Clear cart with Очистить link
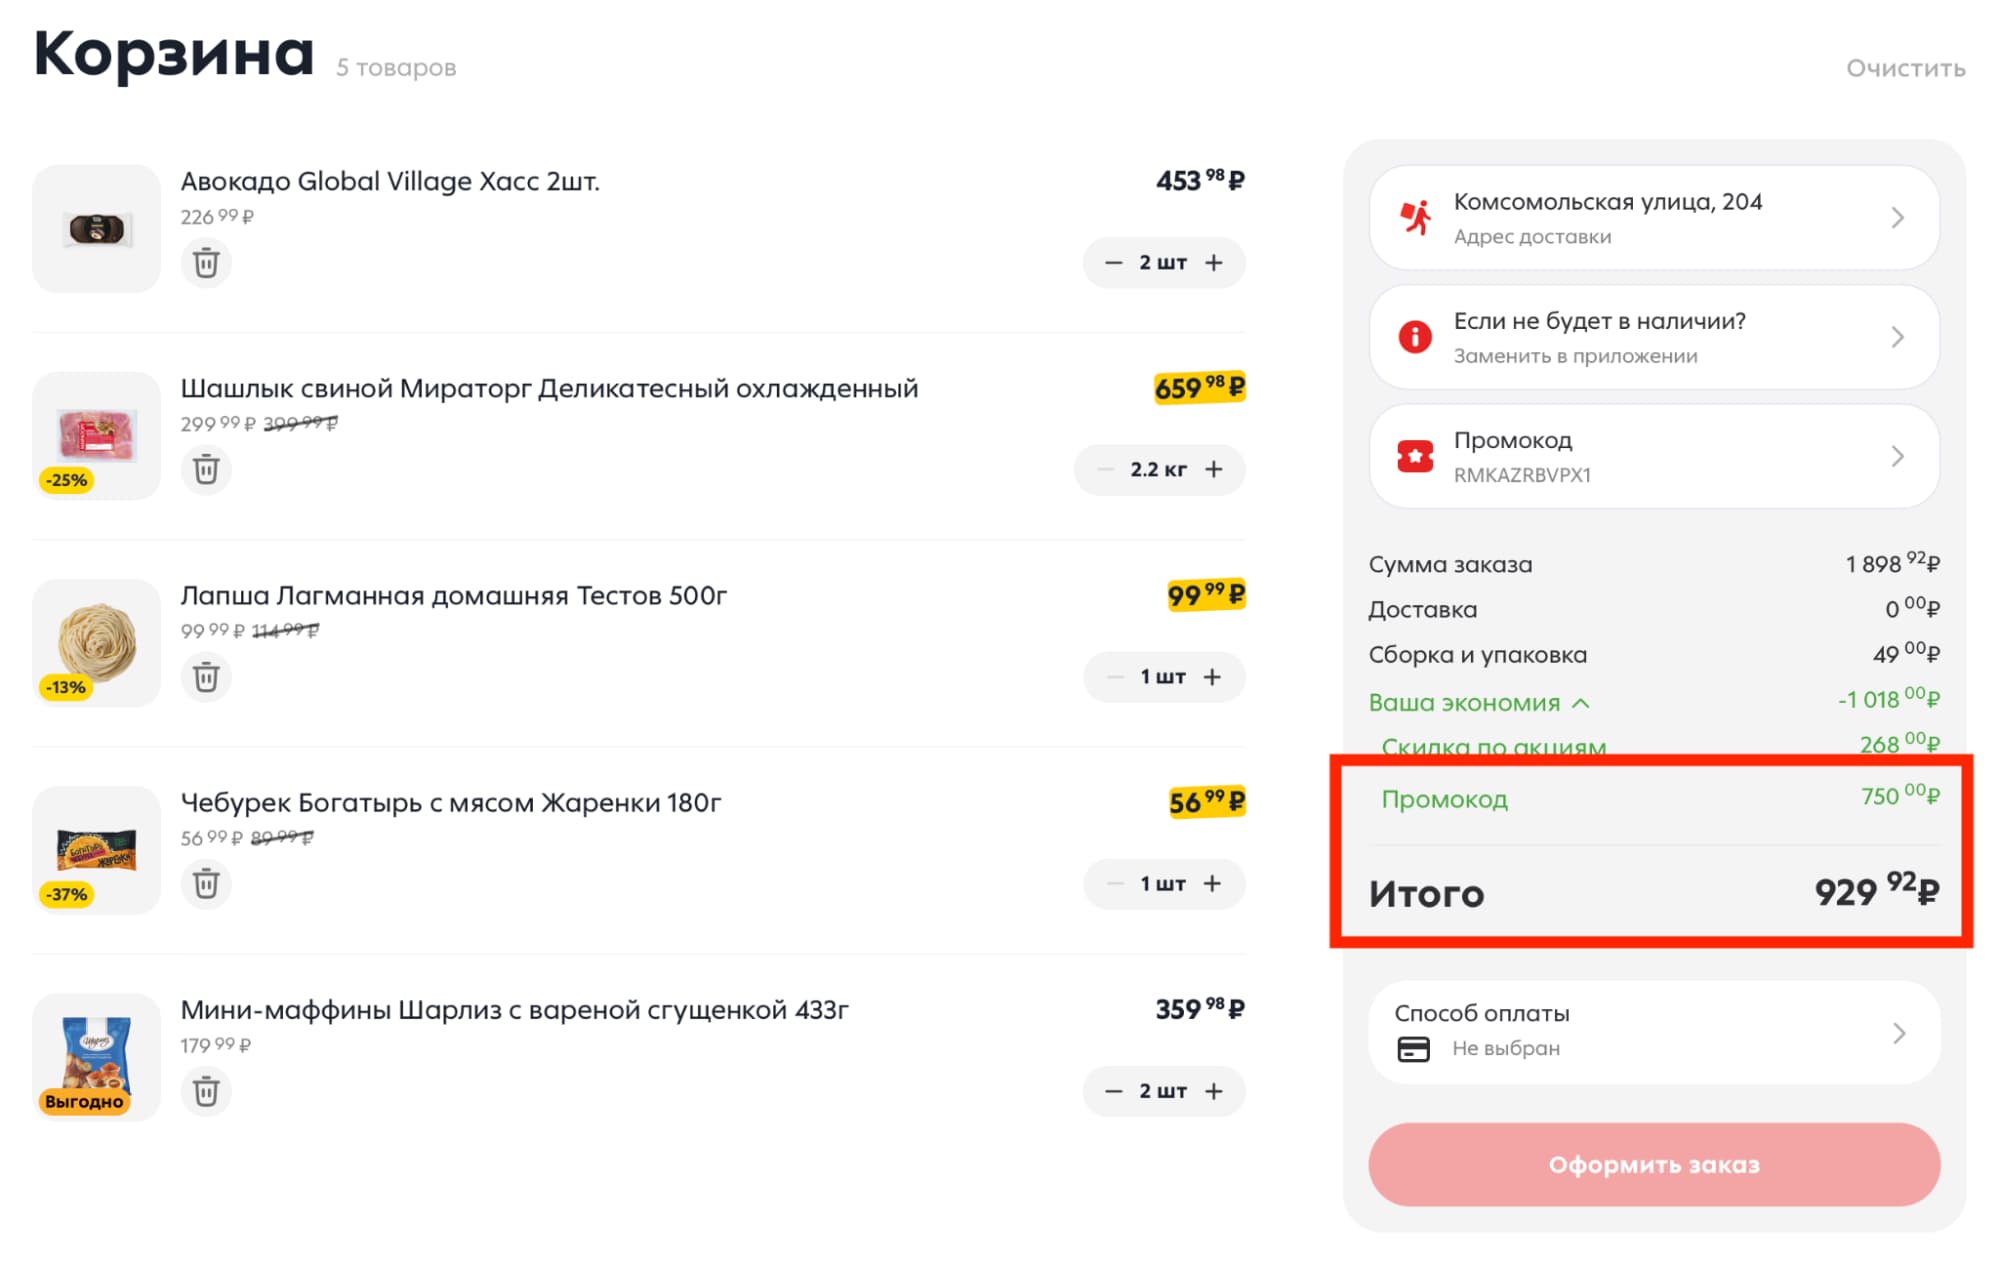Viewport: 1999px width, 1267px height. tap(1905, 68)
